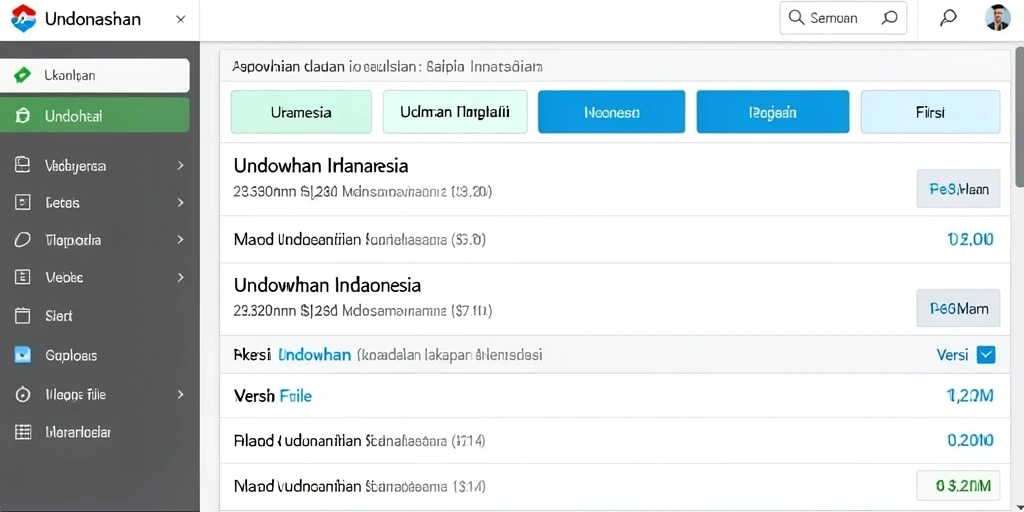1024x512 pixels.
Task: Expand the Vadayersa chevron
Action: tap(181, 166)
